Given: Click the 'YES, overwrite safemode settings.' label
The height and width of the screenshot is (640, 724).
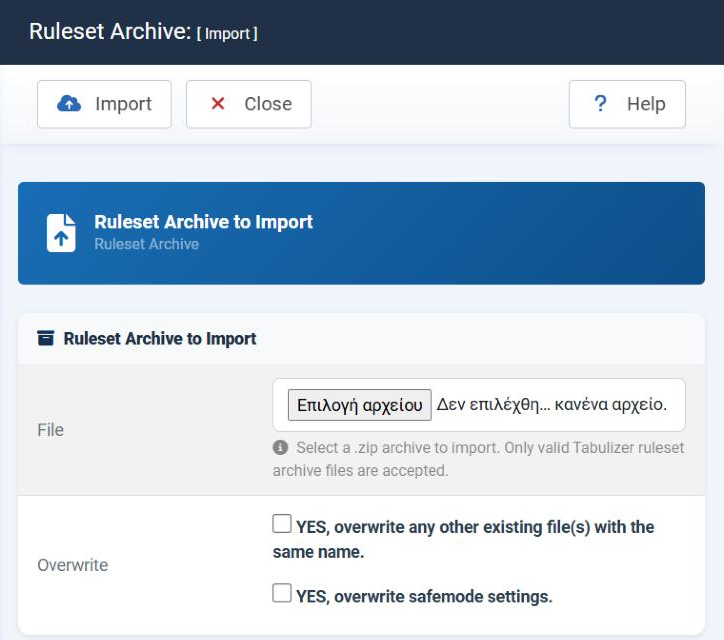Looking at the screenshot, I should pos(424,597).
